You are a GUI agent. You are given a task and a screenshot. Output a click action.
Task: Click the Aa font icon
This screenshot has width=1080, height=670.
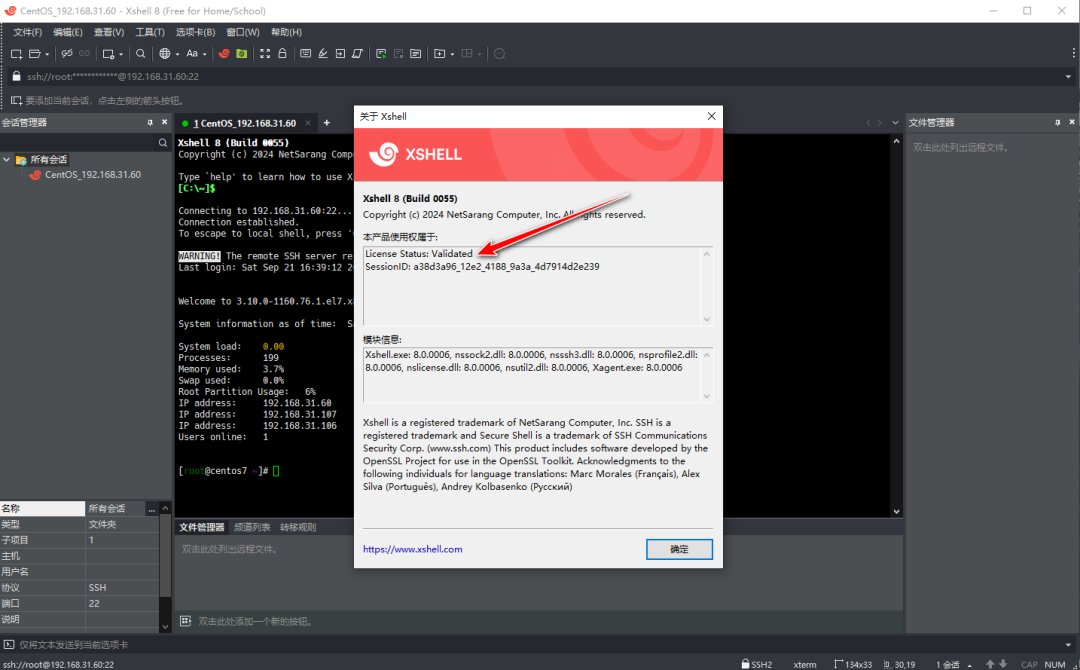click(x=192, y=54)
